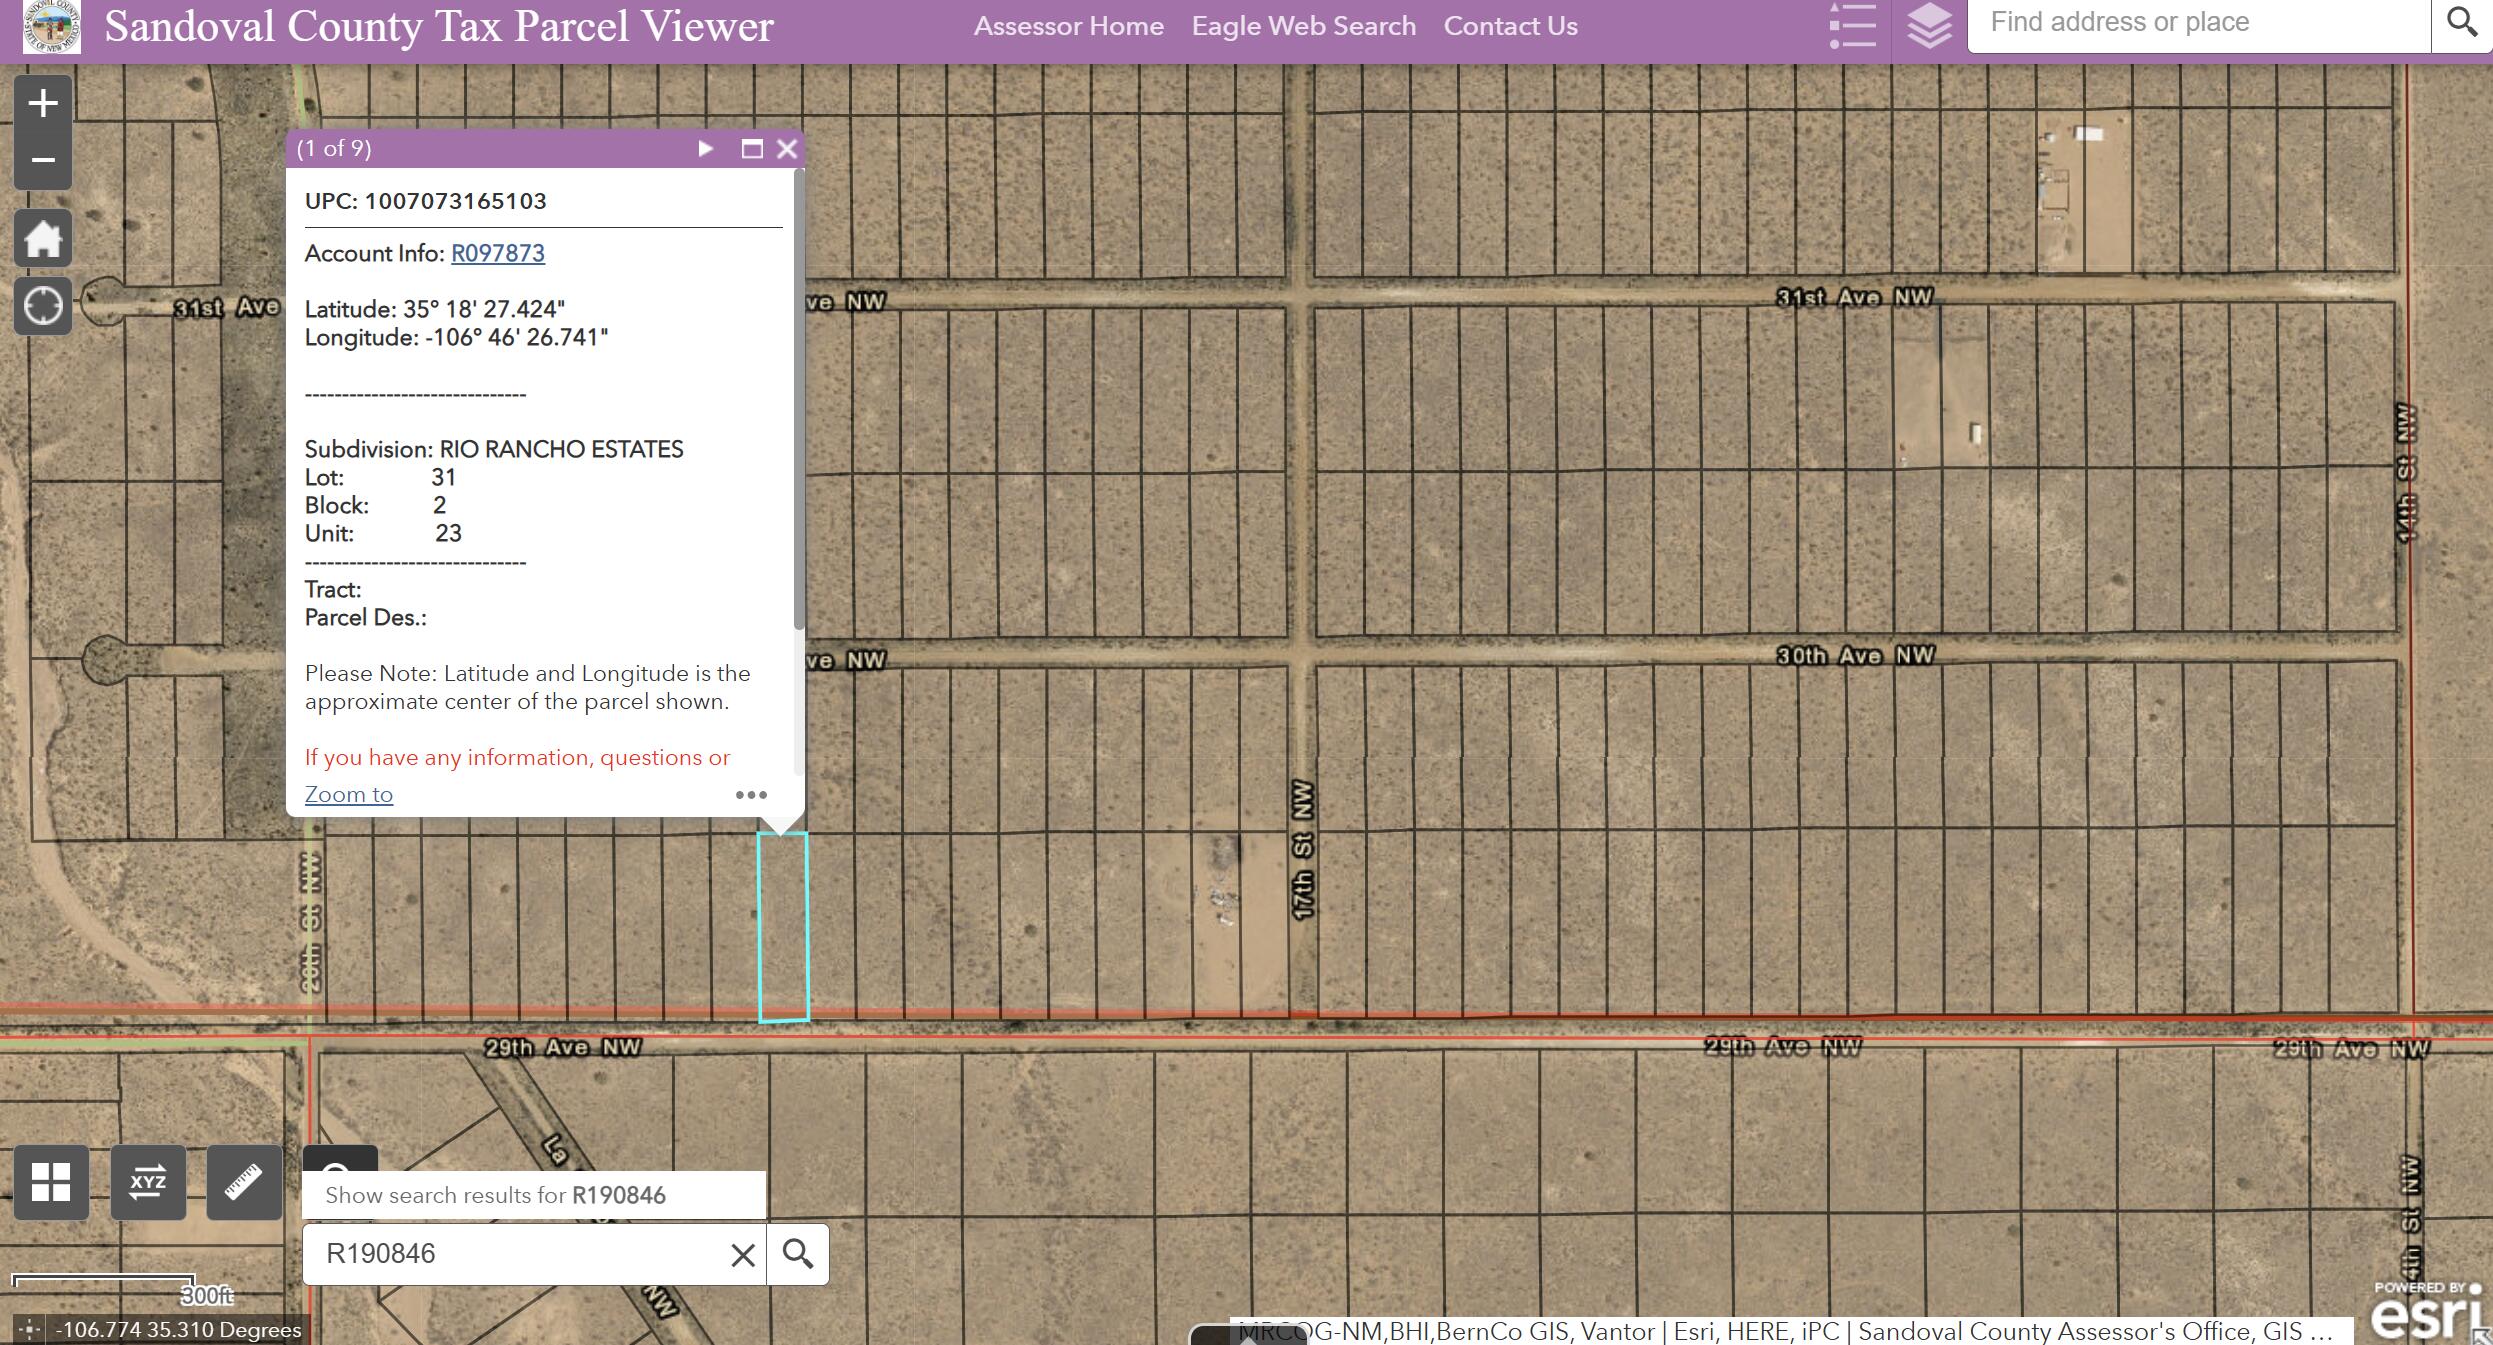Open Eagle Web Search

(x=1303, y=26)
